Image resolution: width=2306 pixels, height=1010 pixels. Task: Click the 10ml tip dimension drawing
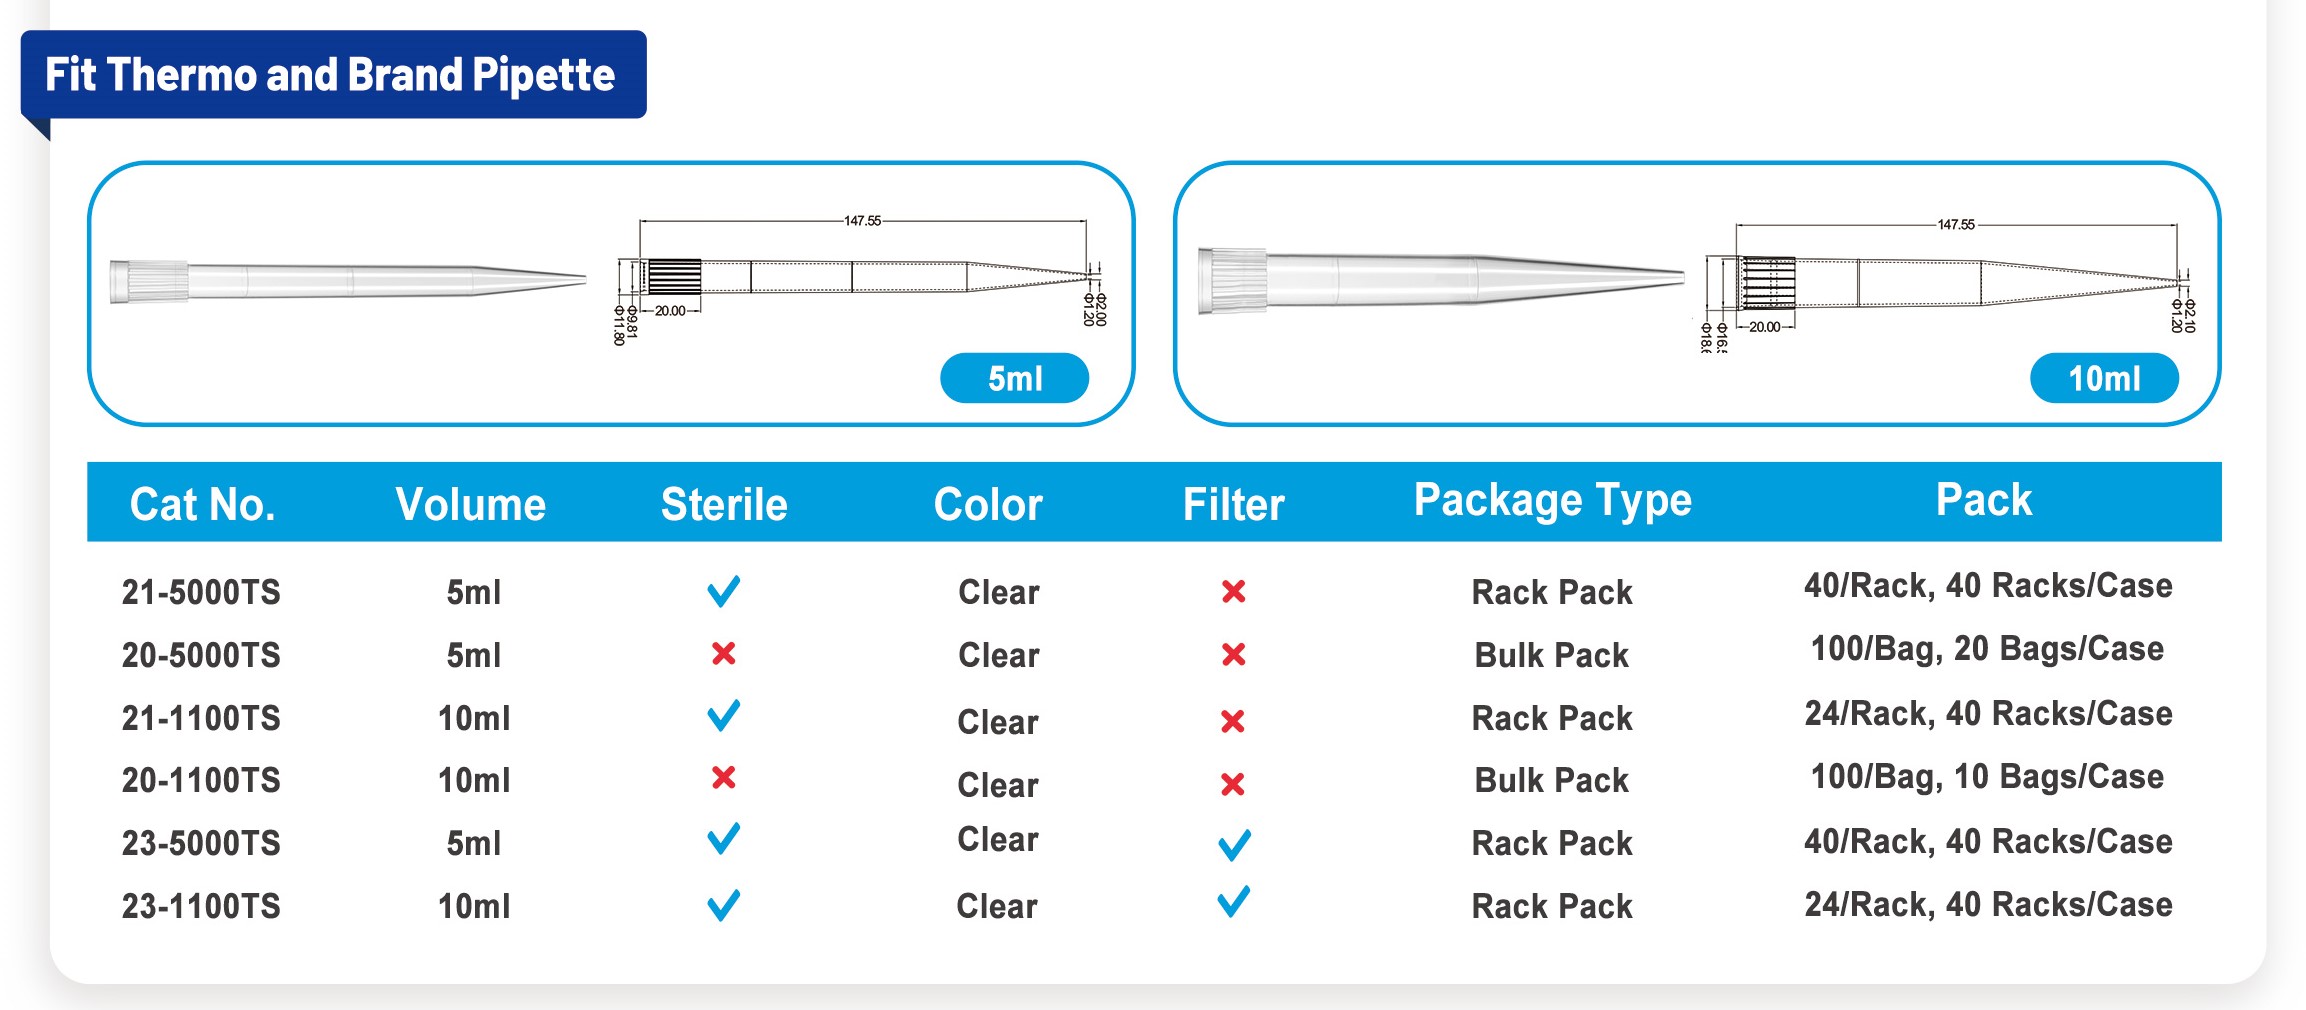click(x=1945, y=283)
